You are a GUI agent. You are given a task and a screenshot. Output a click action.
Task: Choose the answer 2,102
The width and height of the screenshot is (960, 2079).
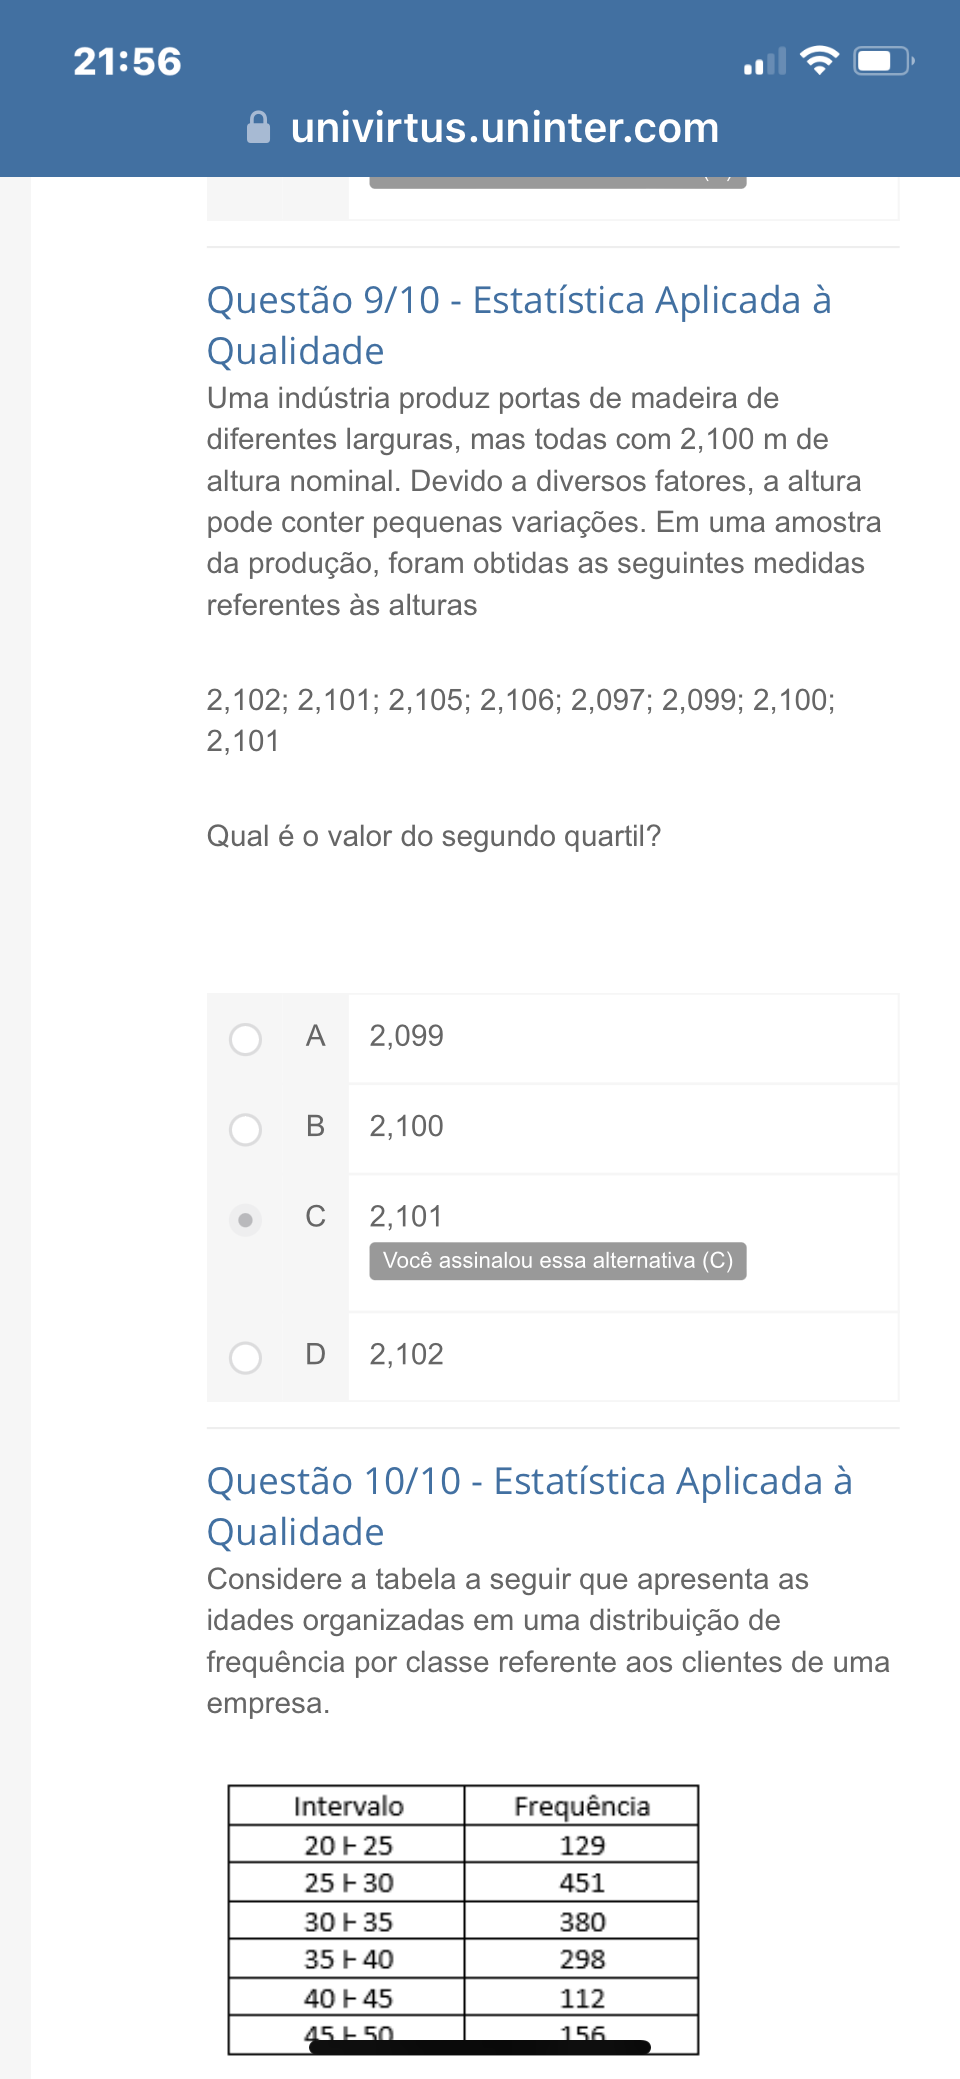[x=406, y=1354]
